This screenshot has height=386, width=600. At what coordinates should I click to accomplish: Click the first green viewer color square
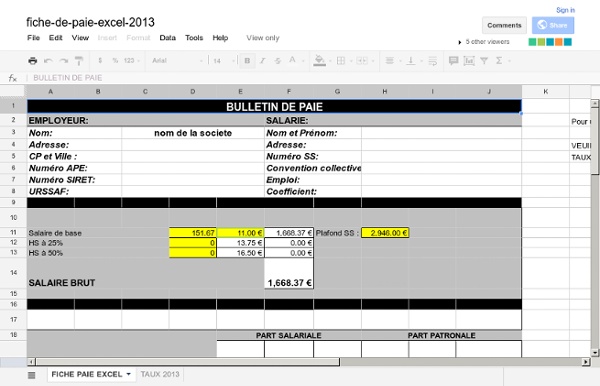click(532, 42)
